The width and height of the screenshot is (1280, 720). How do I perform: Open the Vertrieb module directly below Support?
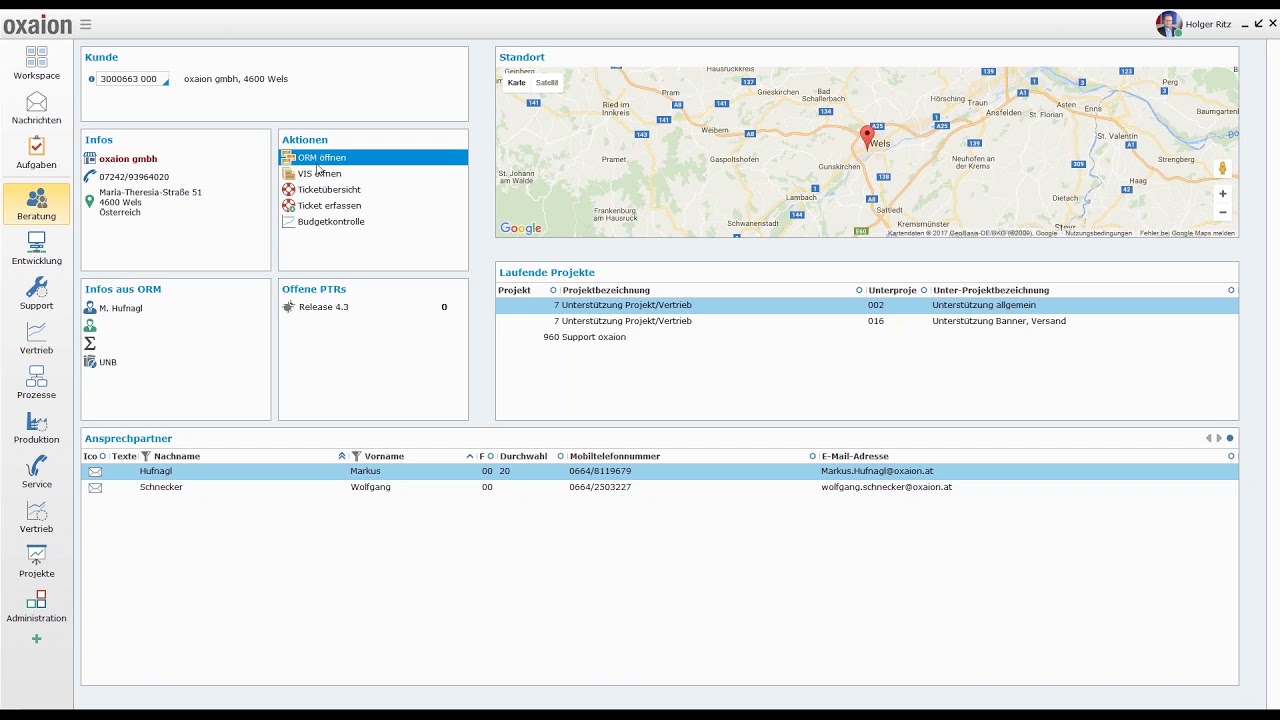(x=37, y=339)
